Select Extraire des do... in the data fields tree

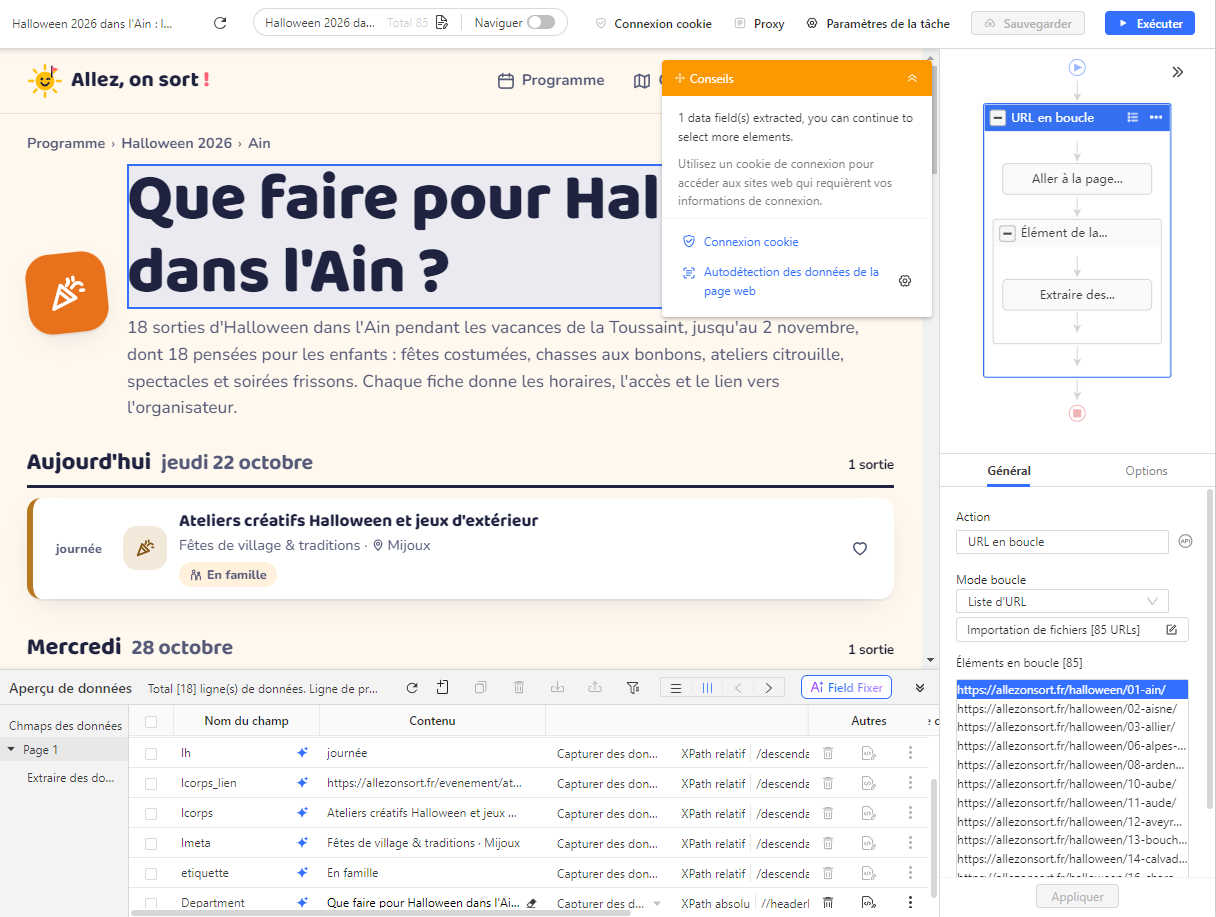click(x=70, y=778)
